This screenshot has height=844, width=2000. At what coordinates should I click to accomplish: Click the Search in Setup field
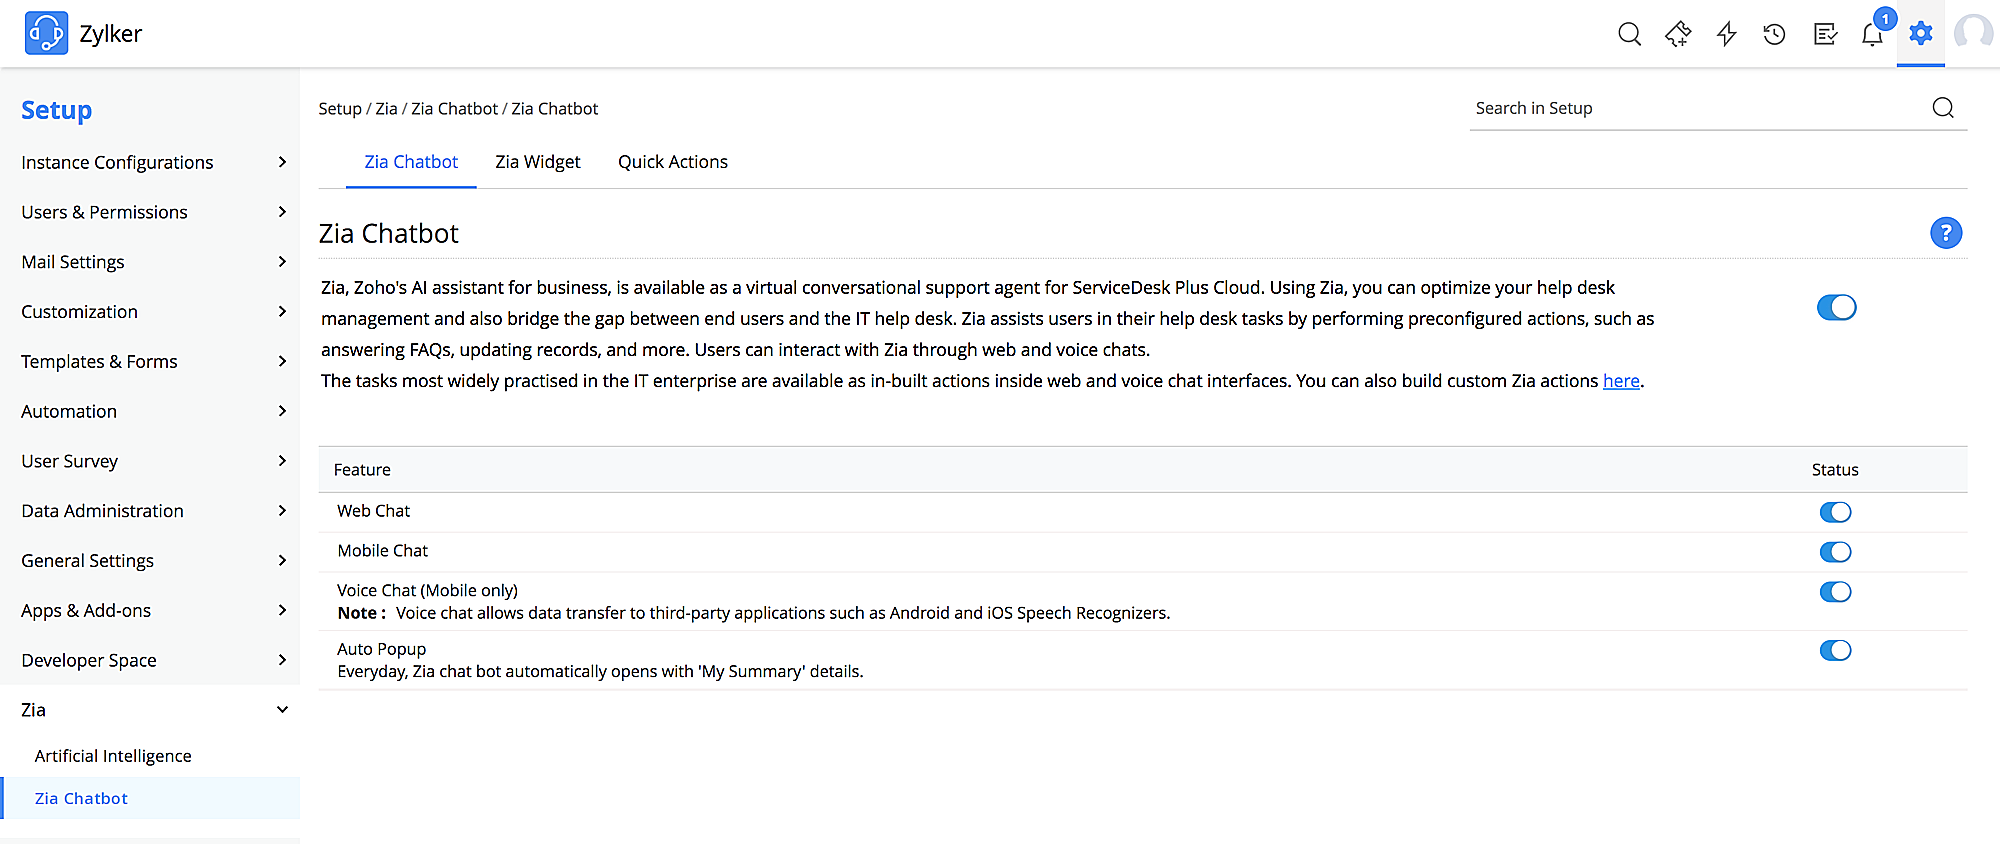(1700, 108)
